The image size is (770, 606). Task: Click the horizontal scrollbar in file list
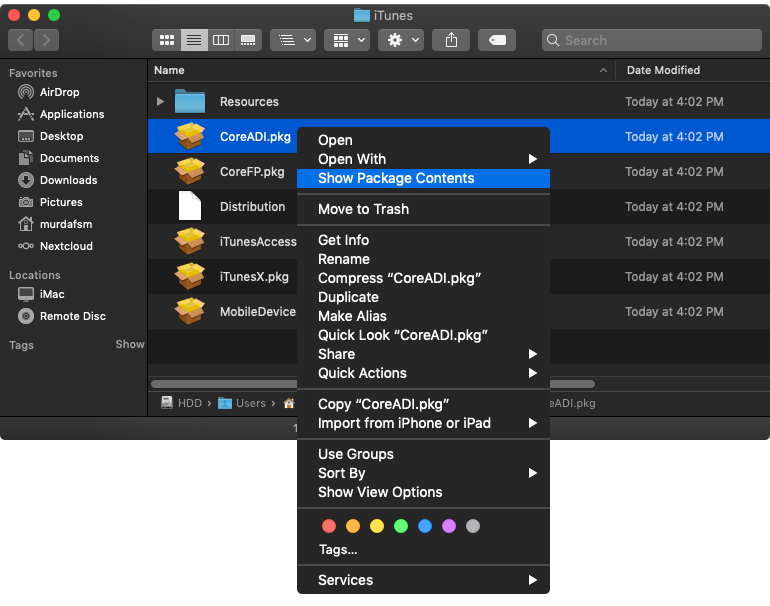click(x=373, y=384)
